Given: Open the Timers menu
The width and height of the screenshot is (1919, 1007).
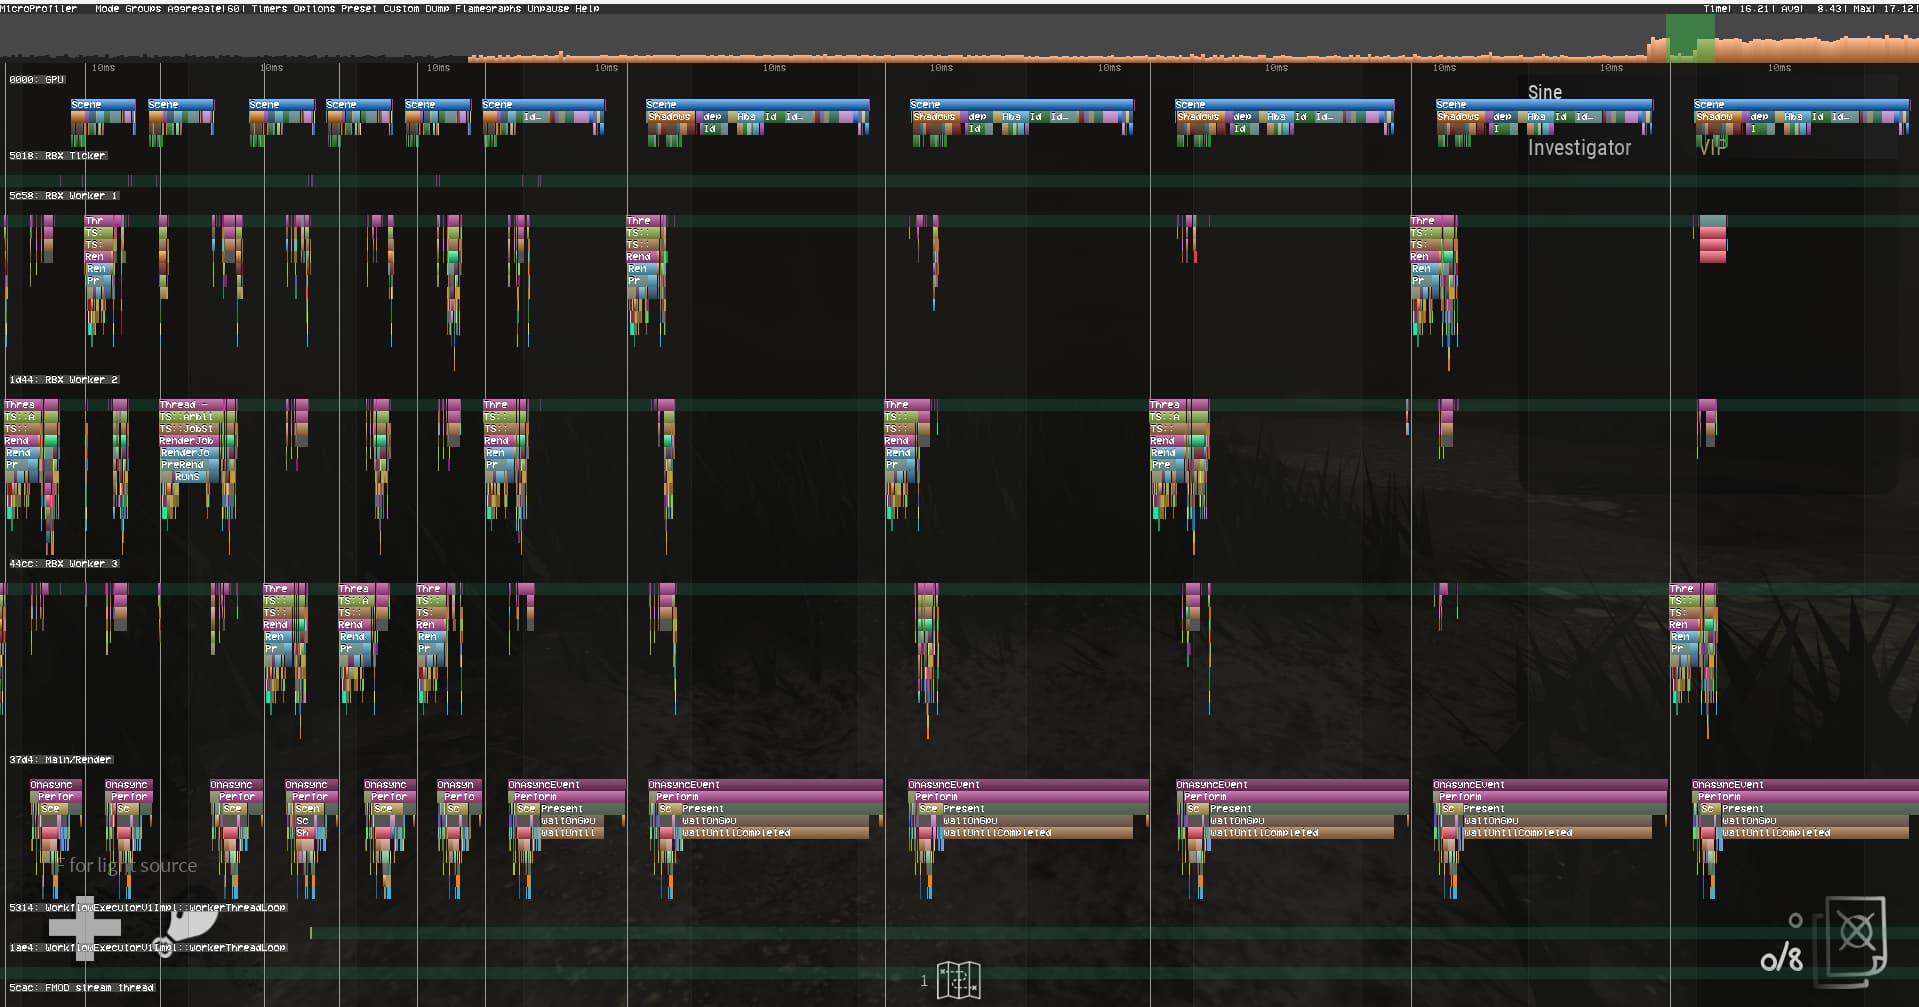Looking at the screenshot, I should (268, 8).
